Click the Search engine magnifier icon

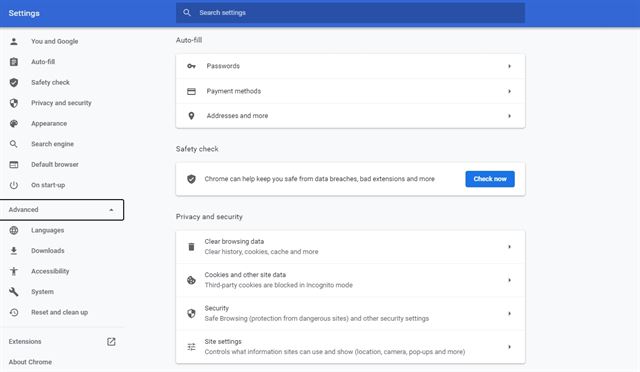click(x=14, y=144)
